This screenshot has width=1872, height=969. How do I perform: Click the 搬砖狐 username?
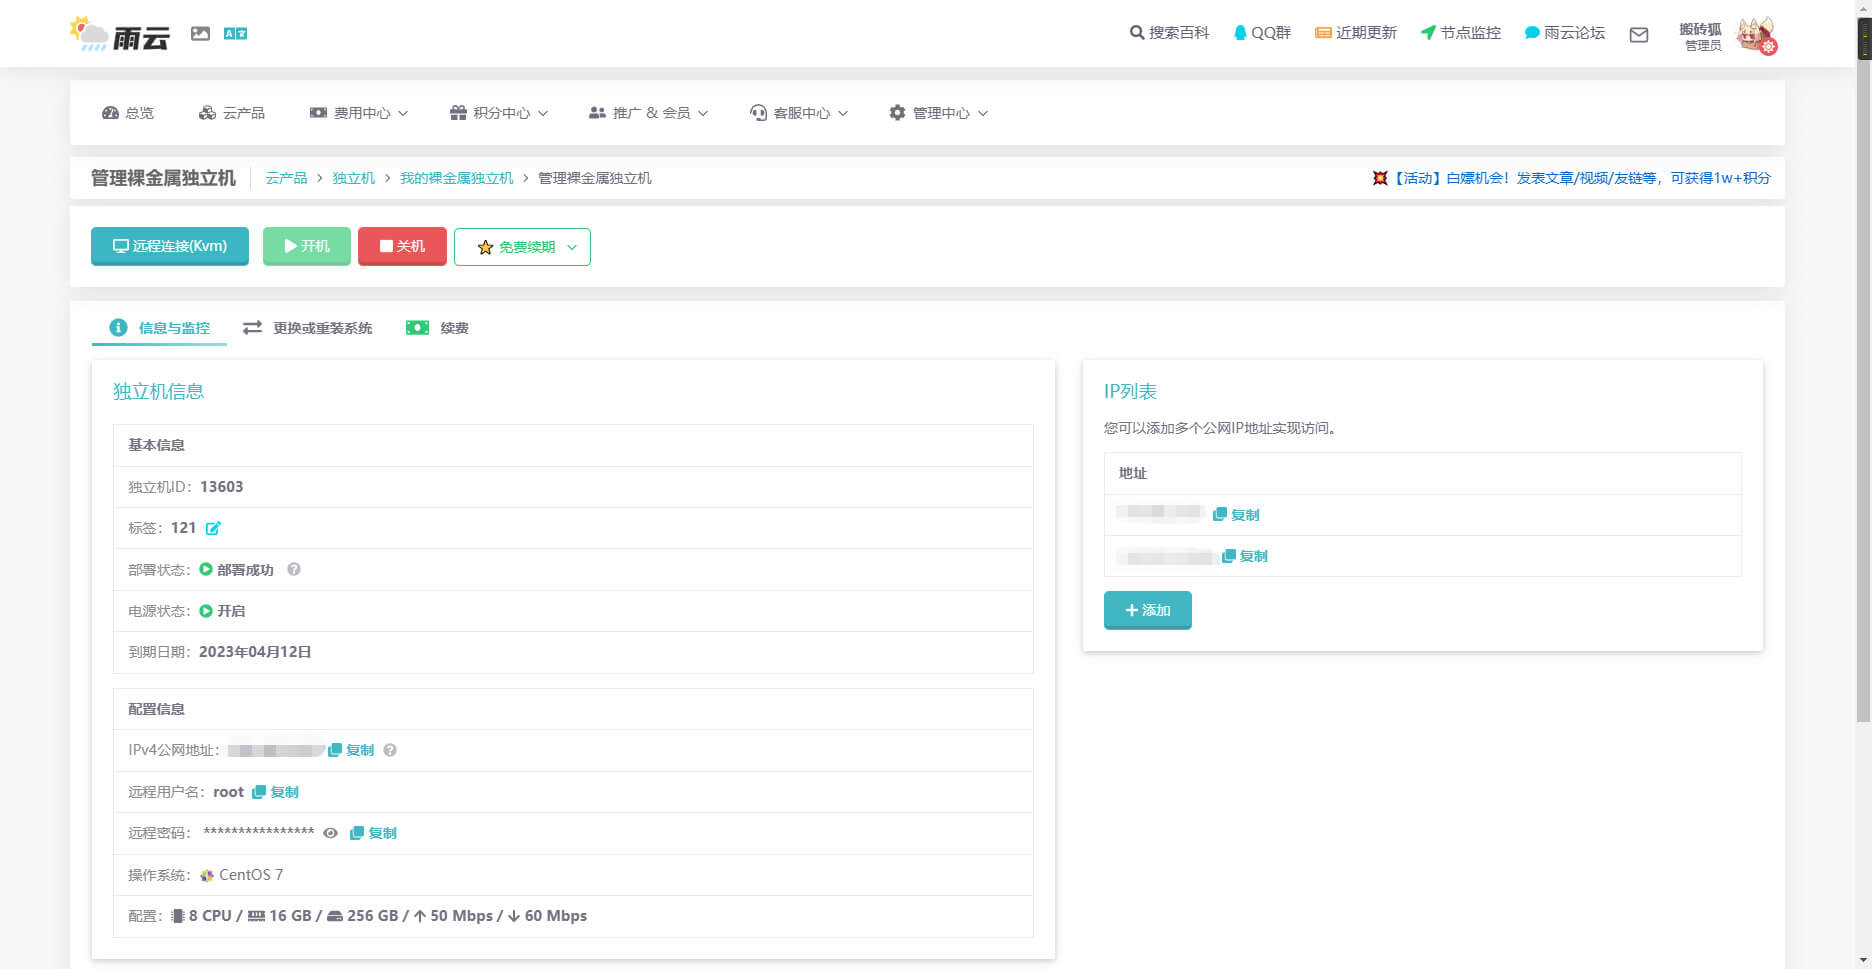pos(1700,29)
